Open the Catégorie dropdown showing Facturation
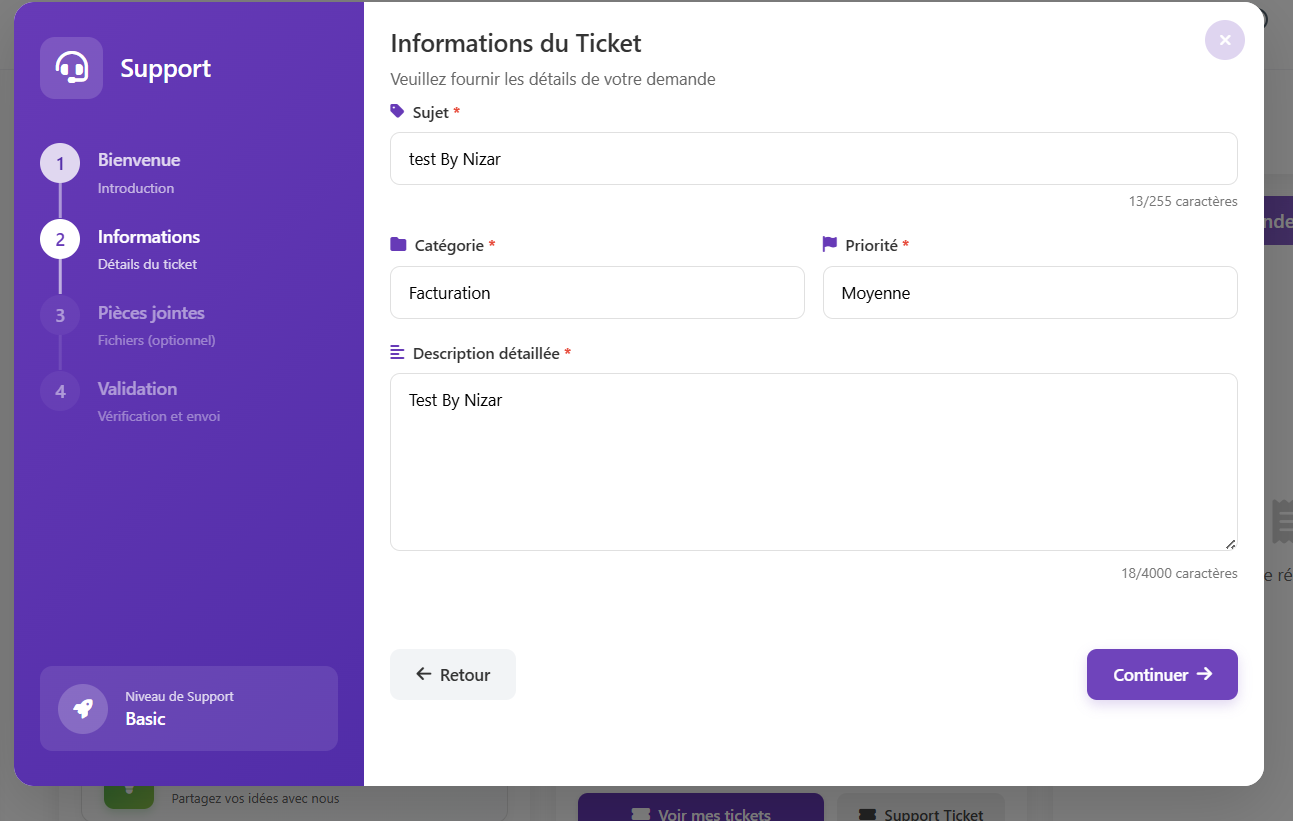This screenshot has width=1293, height=821. (597, 292)
